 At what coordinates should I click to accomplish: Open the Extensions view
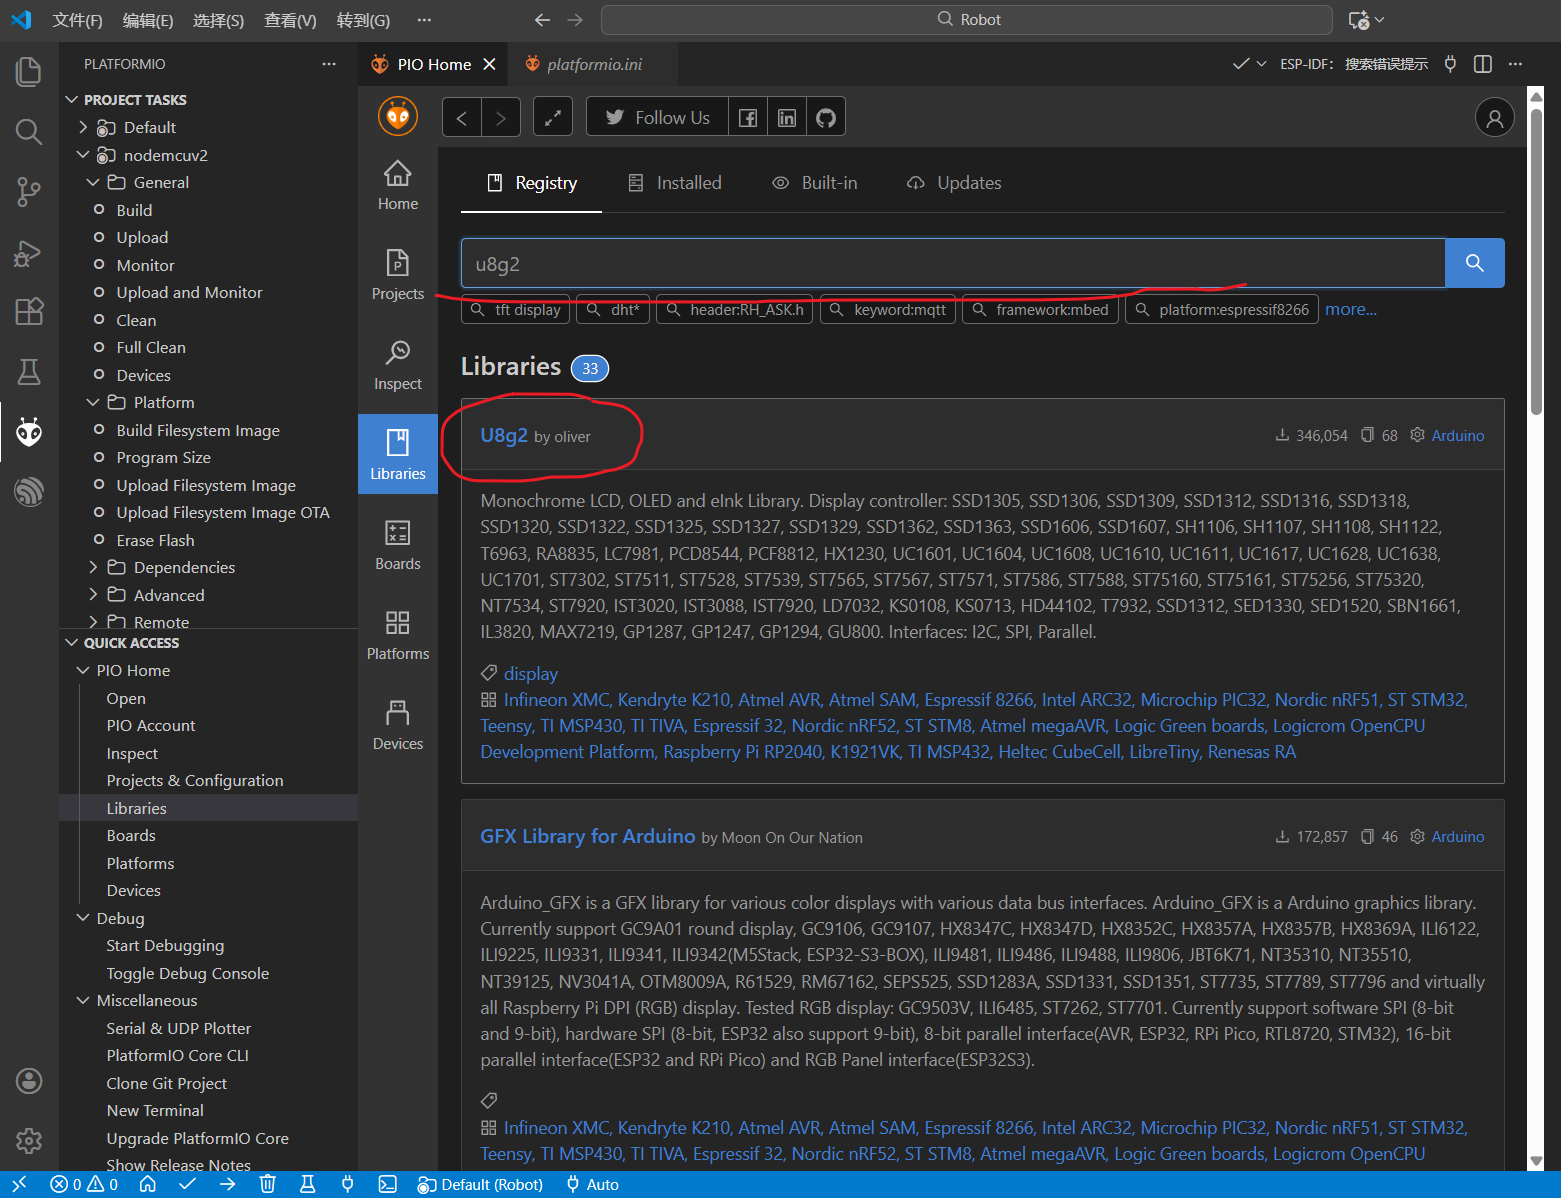29,312
